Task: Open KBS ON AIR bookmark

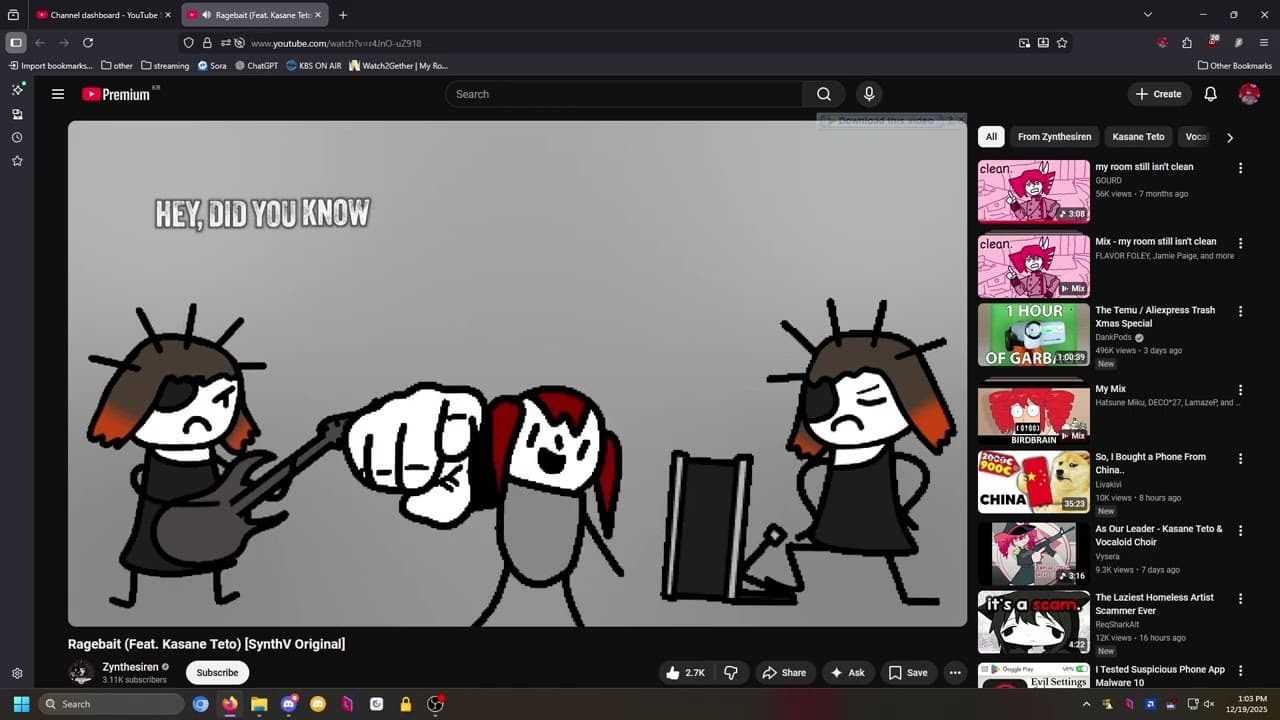Action: (313, 66)
